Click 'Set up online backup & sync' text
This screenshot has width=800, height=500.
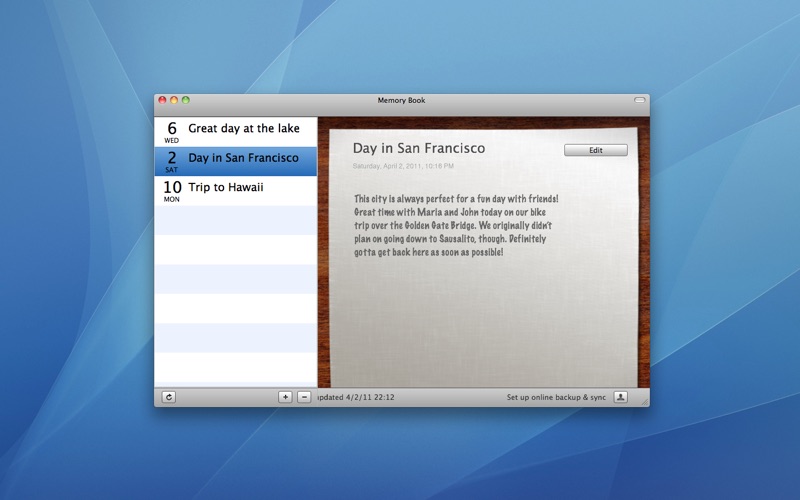(x=556, y=397)
